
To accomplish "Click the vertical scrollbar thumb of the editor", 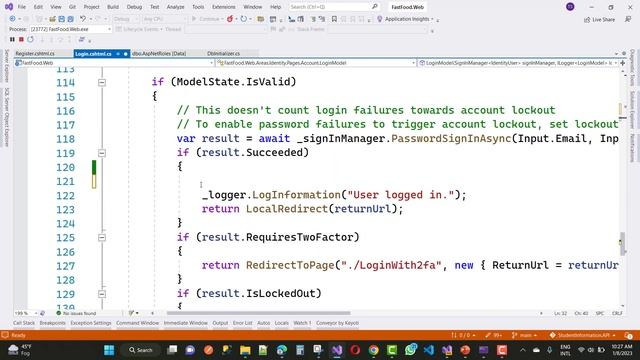I will click(622, 244).
